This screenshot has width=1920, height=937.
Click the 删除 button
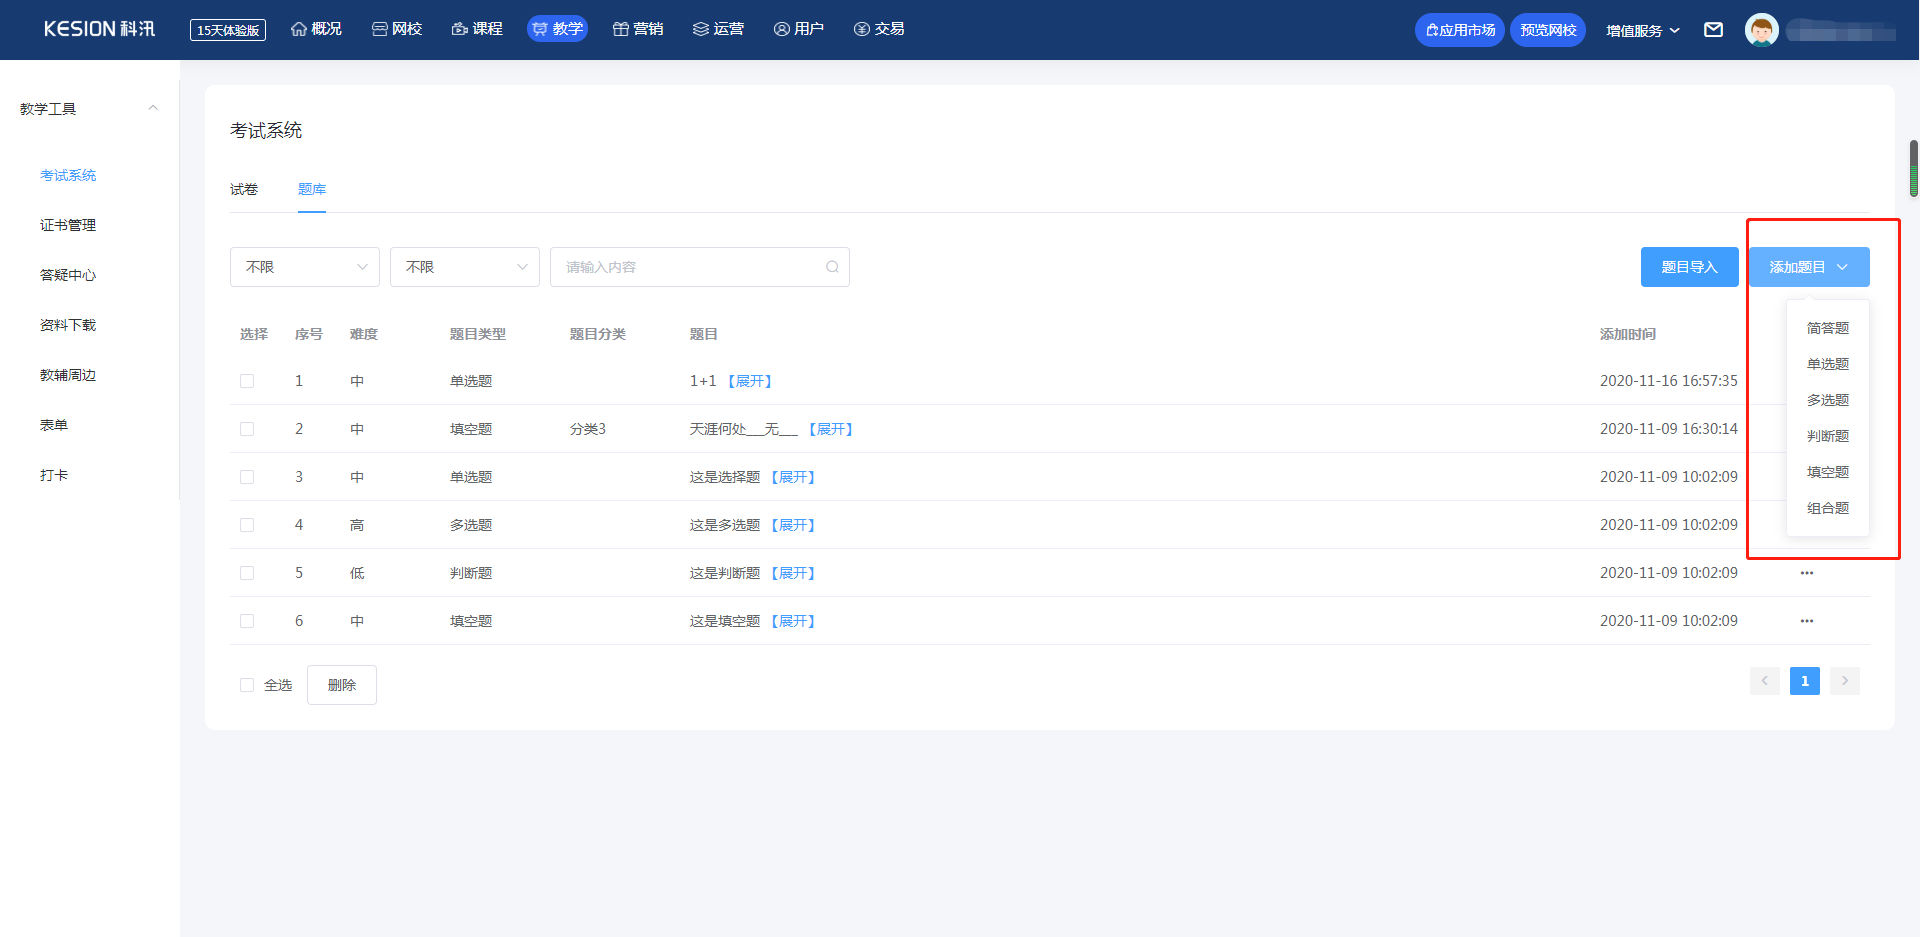[342, 685]
